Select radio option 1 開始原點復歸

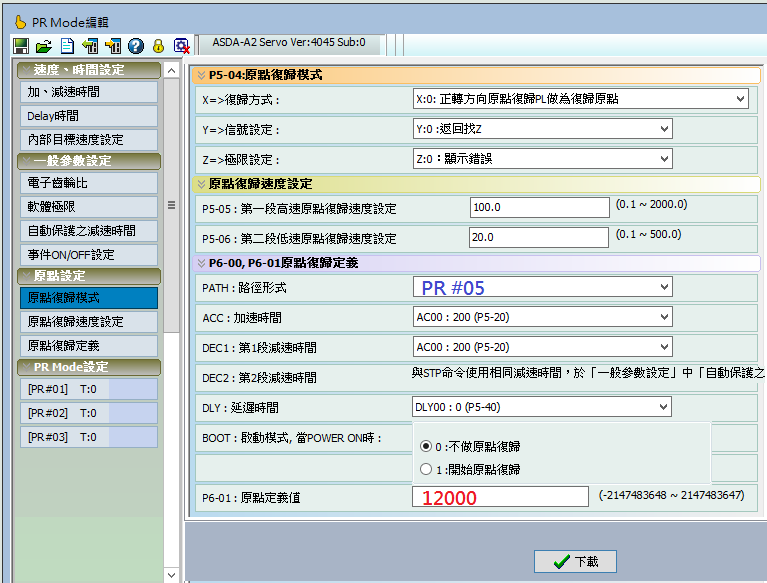(426, 469)
